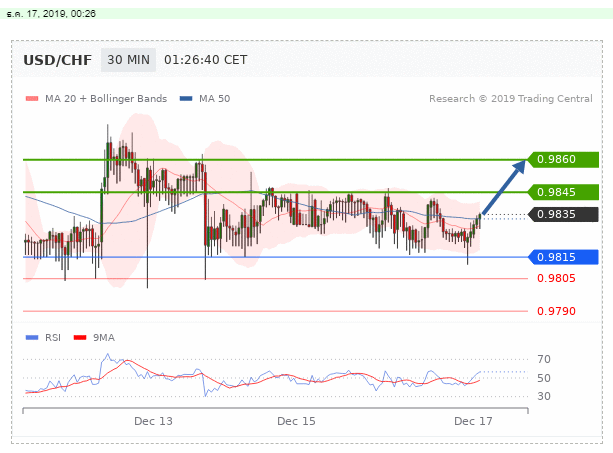
Task: Click the Dec 13 date axis label
Action: tap(153, 421)
